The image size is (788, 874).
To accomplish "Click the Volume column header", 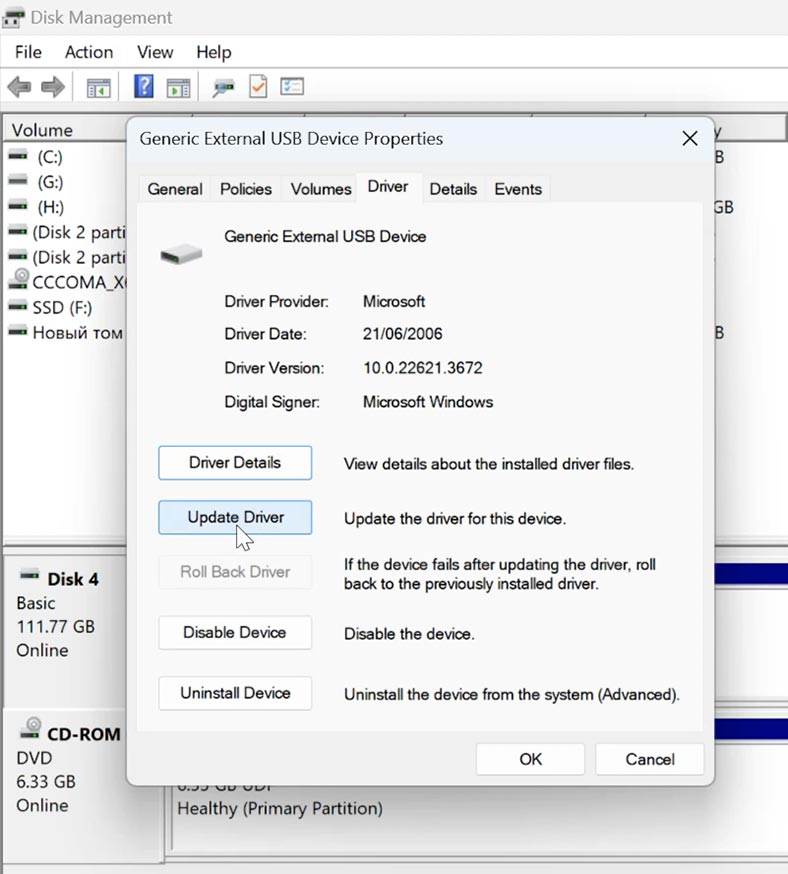I will tap(65, 130).
